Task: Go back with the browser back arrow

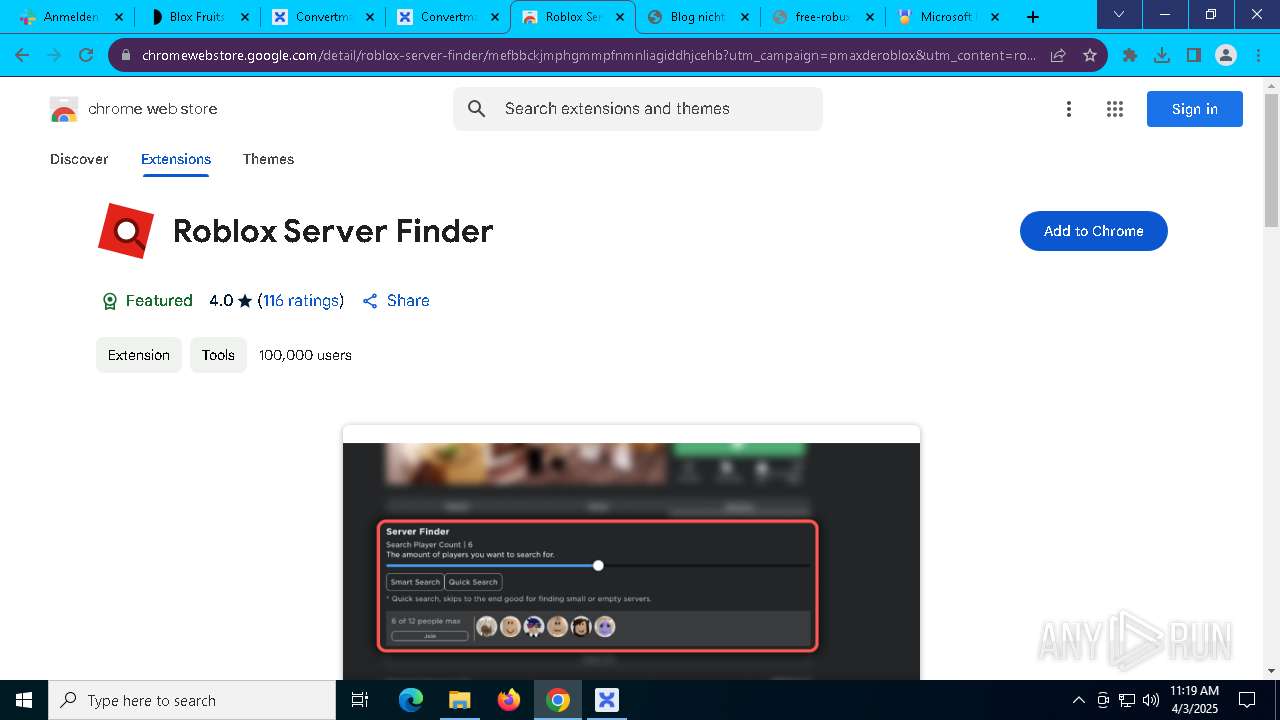Action: pos(22,55)
